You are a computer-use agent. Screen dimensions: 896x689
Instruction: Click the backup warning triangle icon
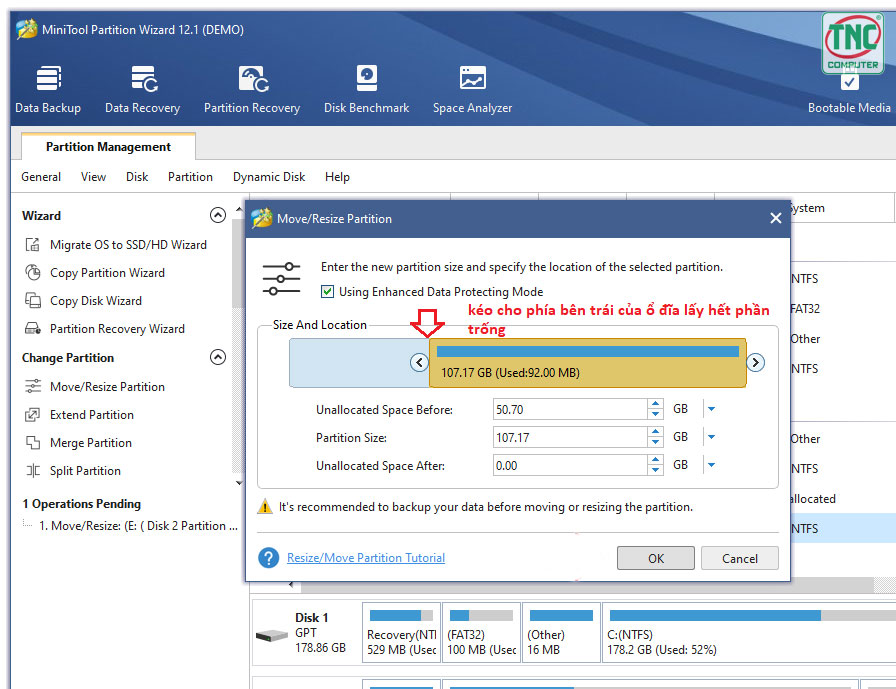[x=265, y=506]
